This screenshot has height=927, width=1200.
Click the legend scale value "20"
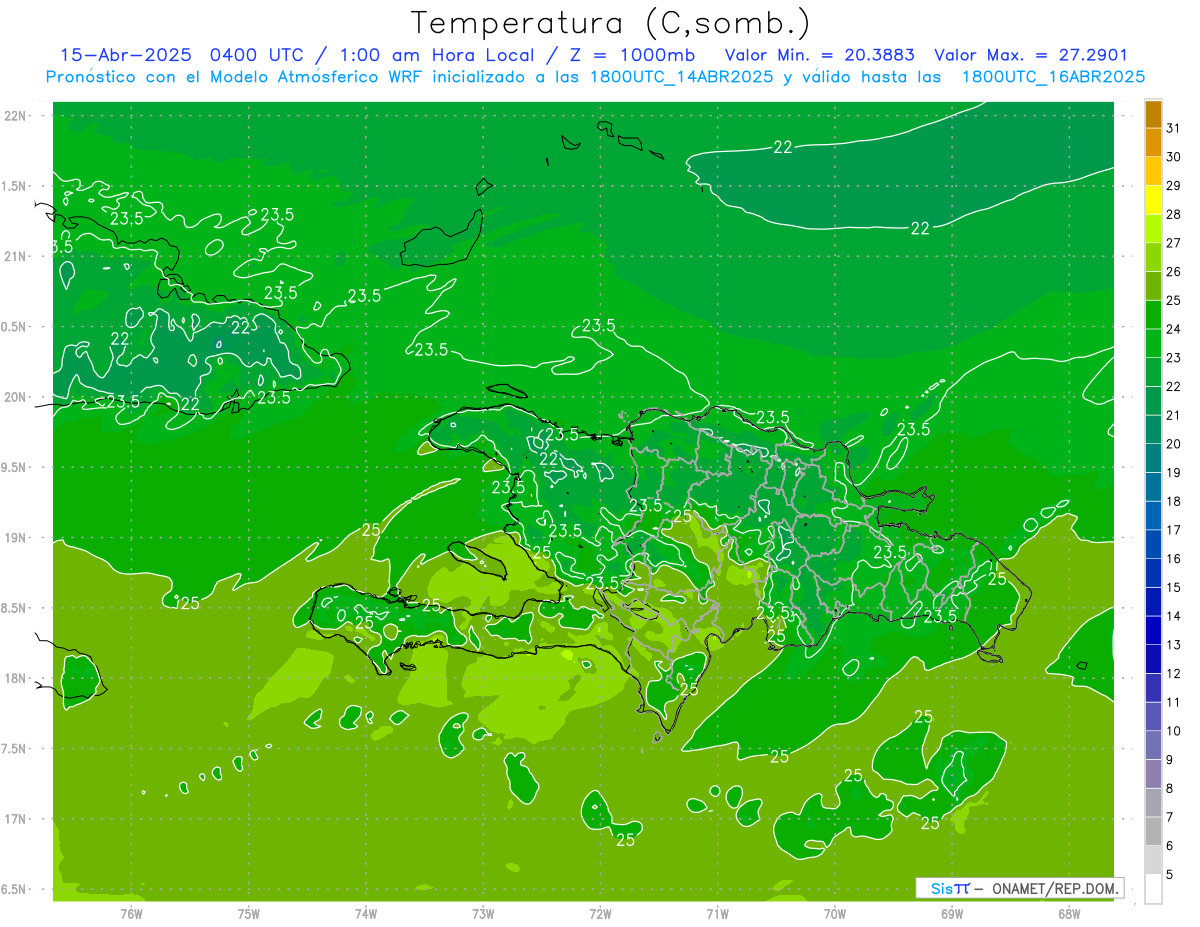(x=1174, y=444)
